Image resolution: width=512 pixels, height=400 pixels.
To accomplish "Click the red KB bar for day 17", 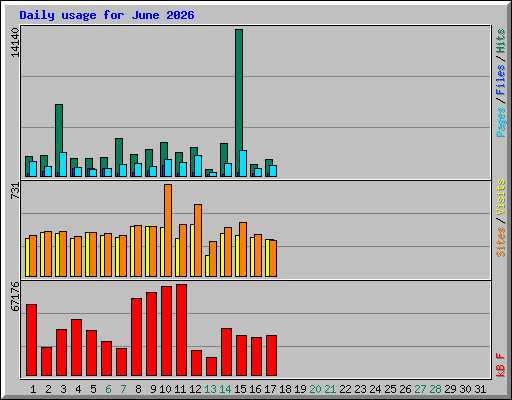I will coord(272,356).
